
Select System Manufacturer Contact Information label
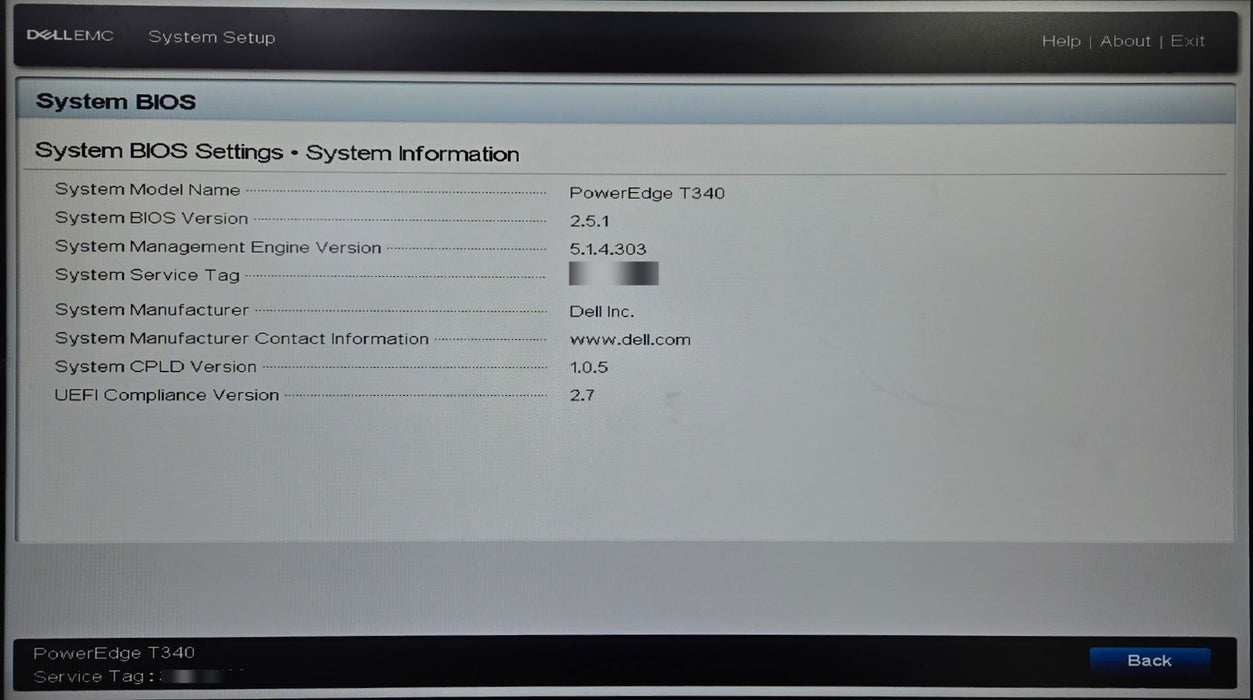click(242, 339)
